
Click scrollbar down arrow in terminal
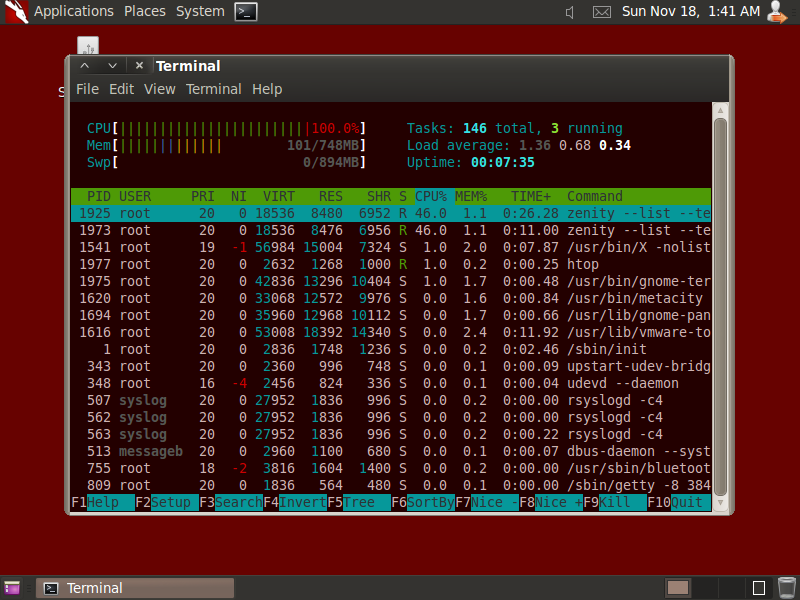click(720, 503)
